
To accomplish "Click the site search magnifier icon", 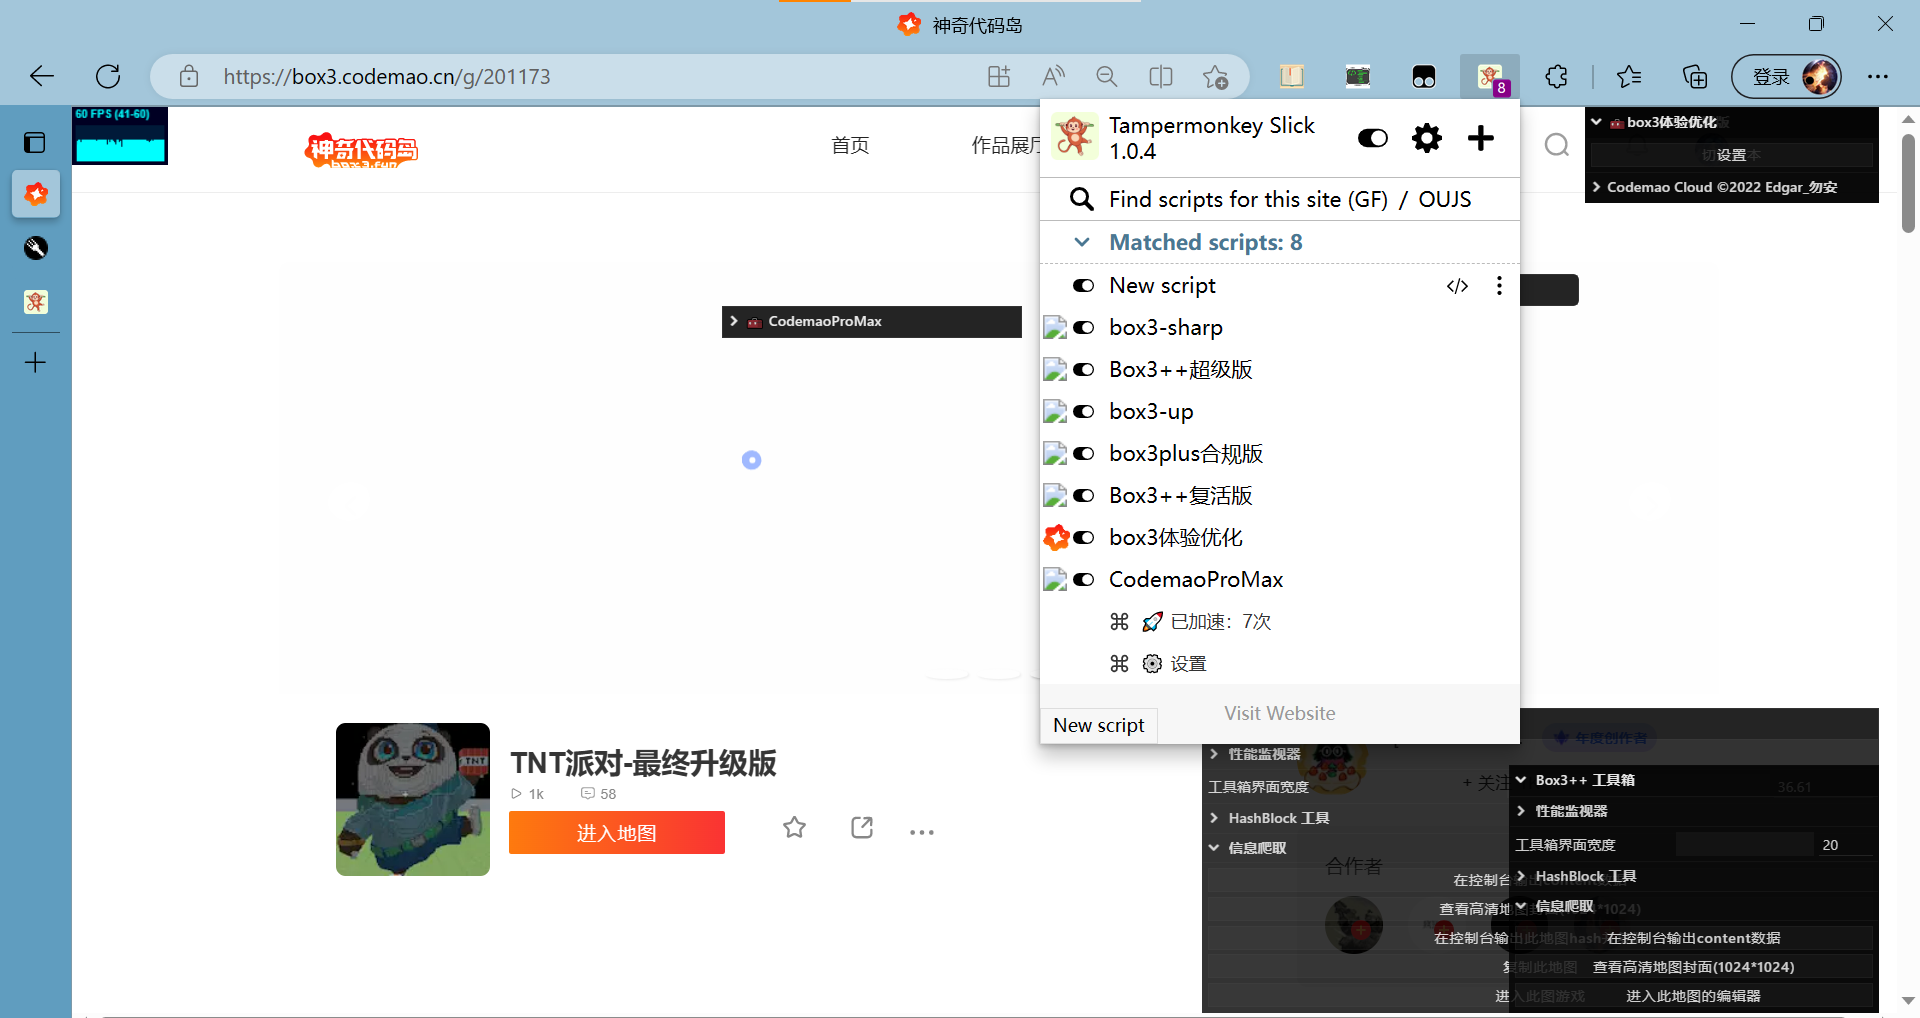I will (x=1557, y=146).
